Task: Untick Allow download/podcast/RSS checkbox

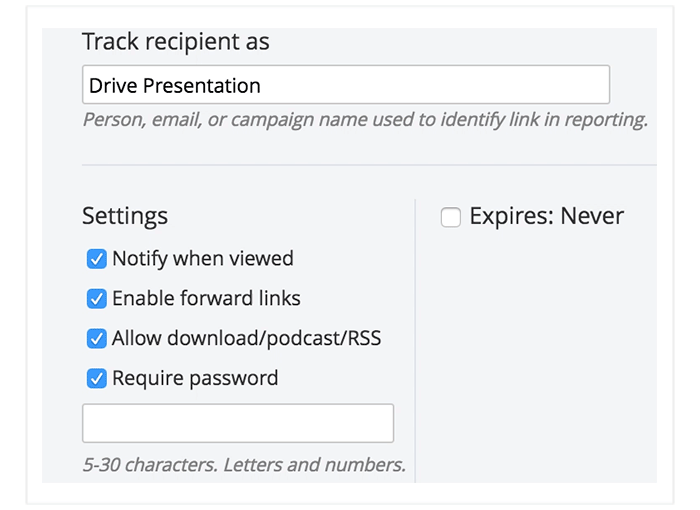Action: point(96,339)
